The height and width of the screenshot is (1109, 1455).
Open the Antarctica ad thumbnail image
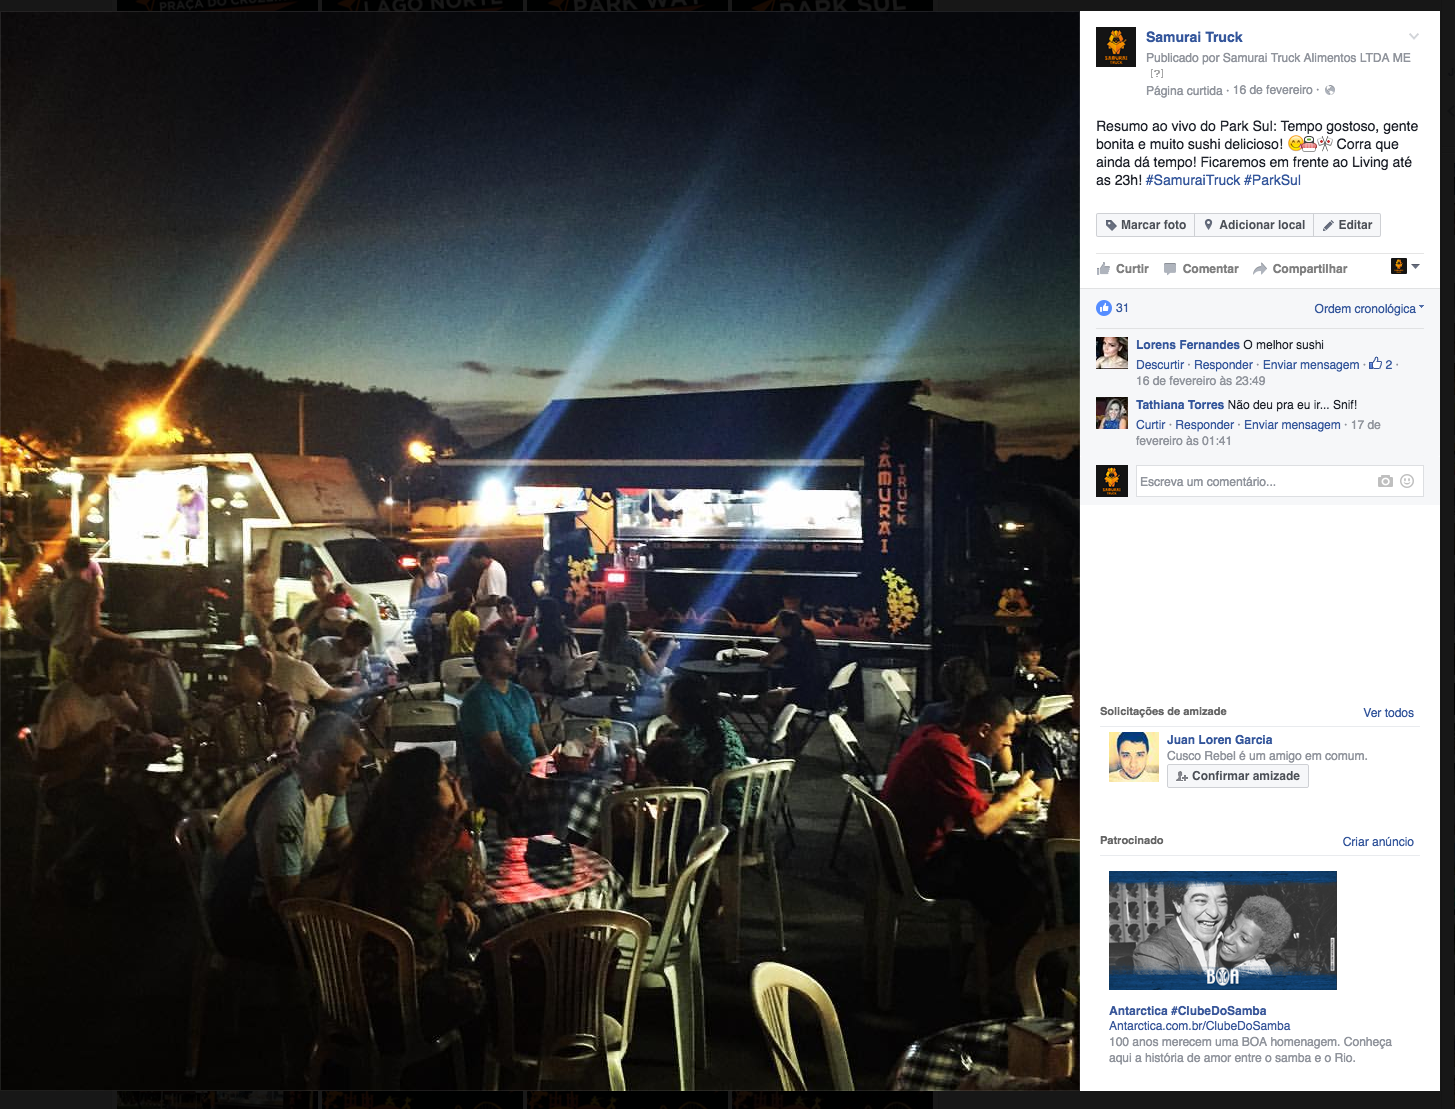pyautogui.click(x=1223, y=930)
